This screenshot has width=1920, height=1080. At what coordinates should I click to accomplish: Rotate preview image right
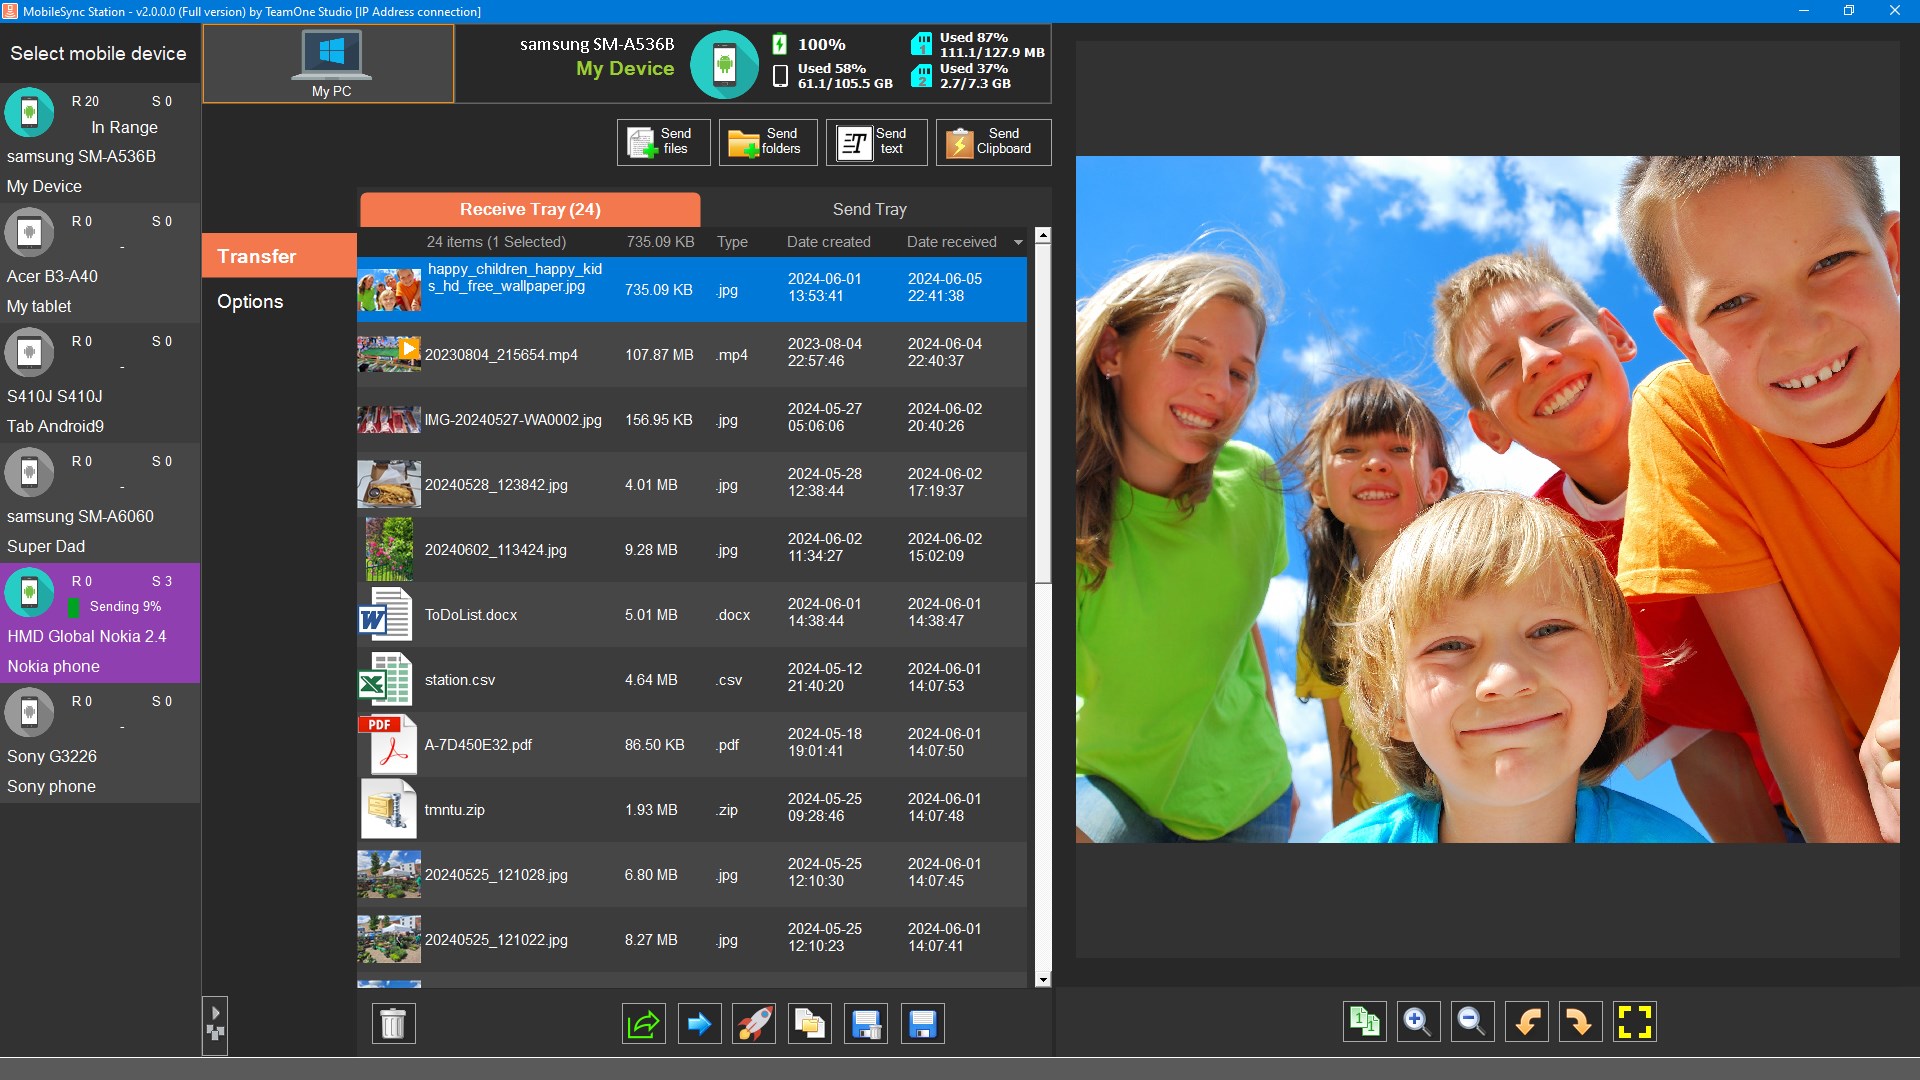point(1580,1021)
